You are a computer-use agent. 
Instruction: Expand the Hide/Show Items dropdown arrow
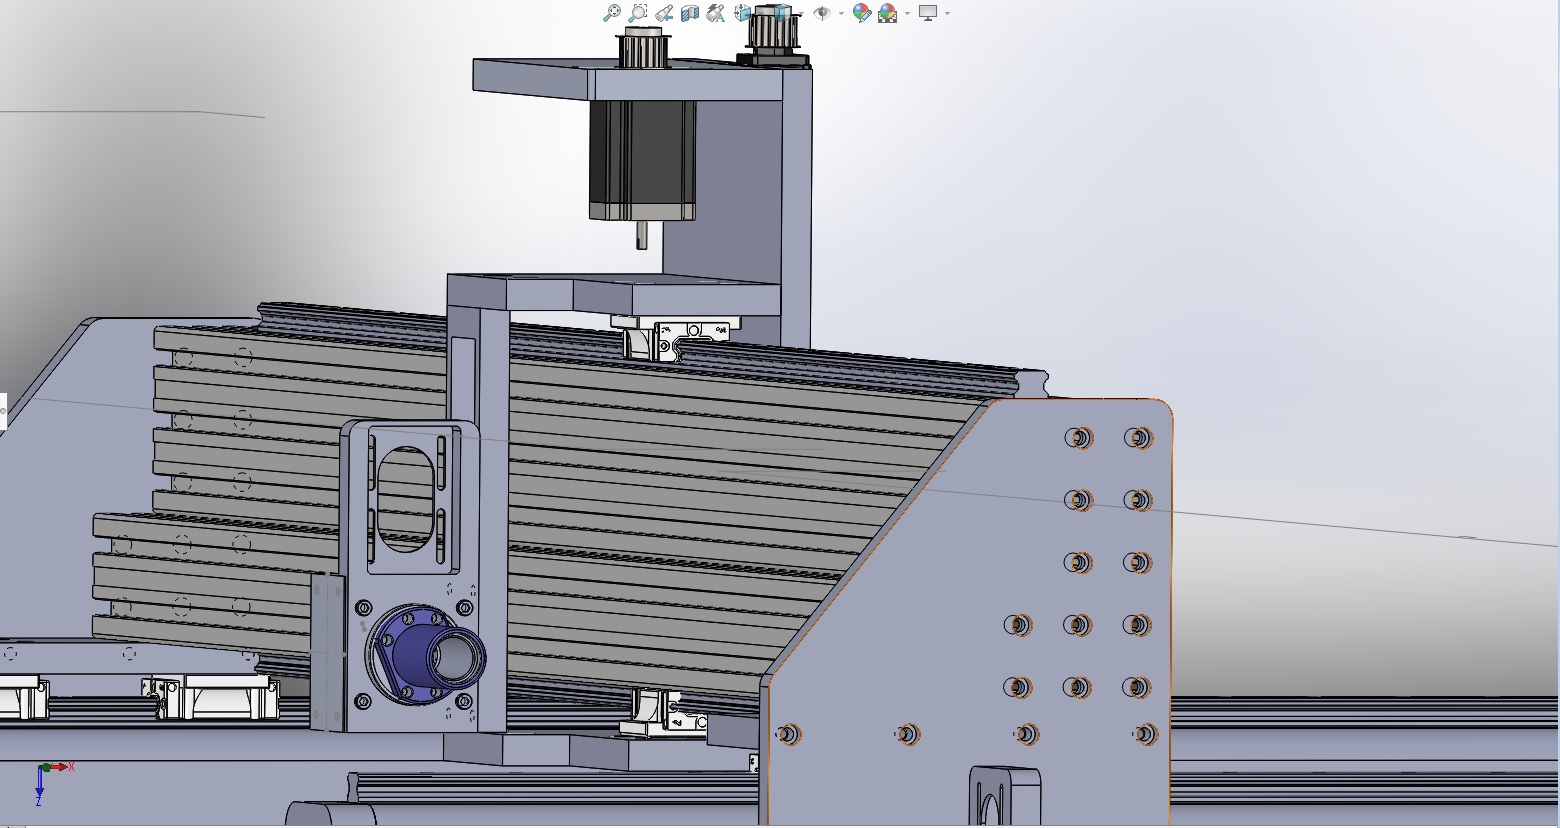click(841, 13)
